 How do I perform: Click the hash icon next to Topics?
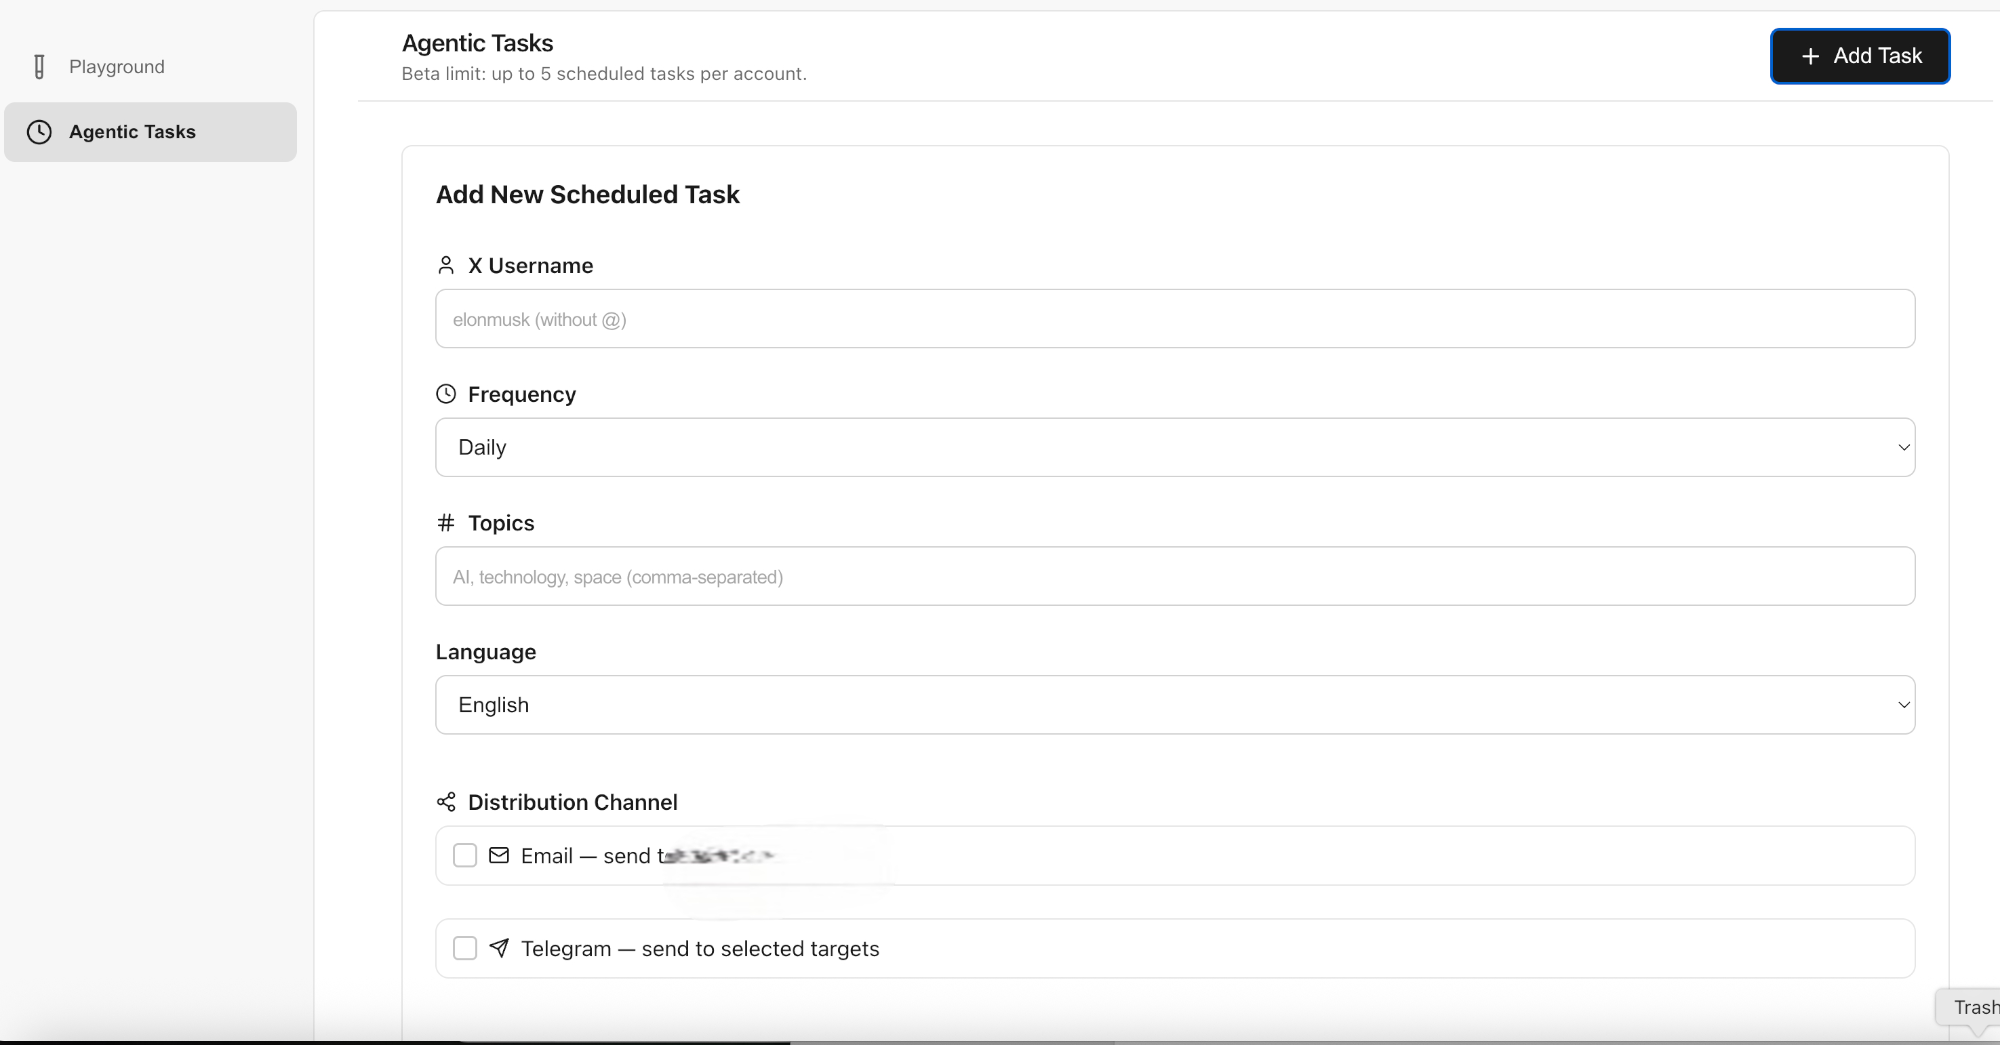pos(445,522)
